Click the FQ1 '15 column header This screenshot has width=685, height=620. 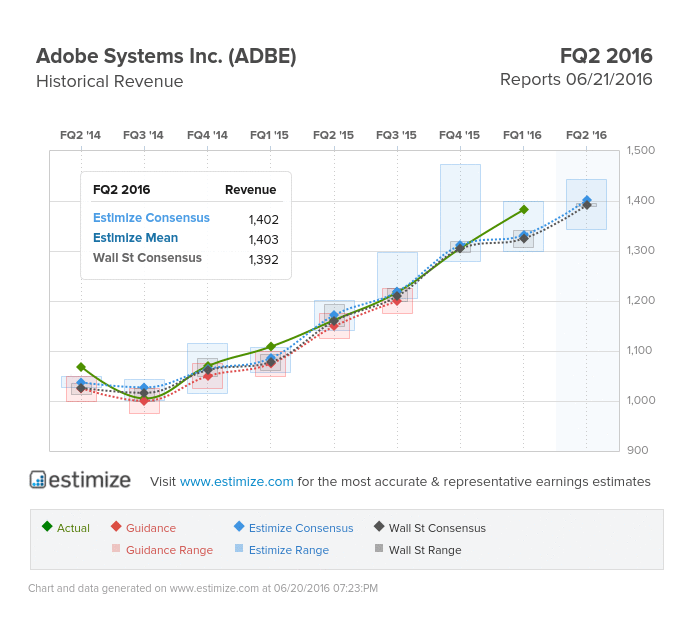click(269, 135)
